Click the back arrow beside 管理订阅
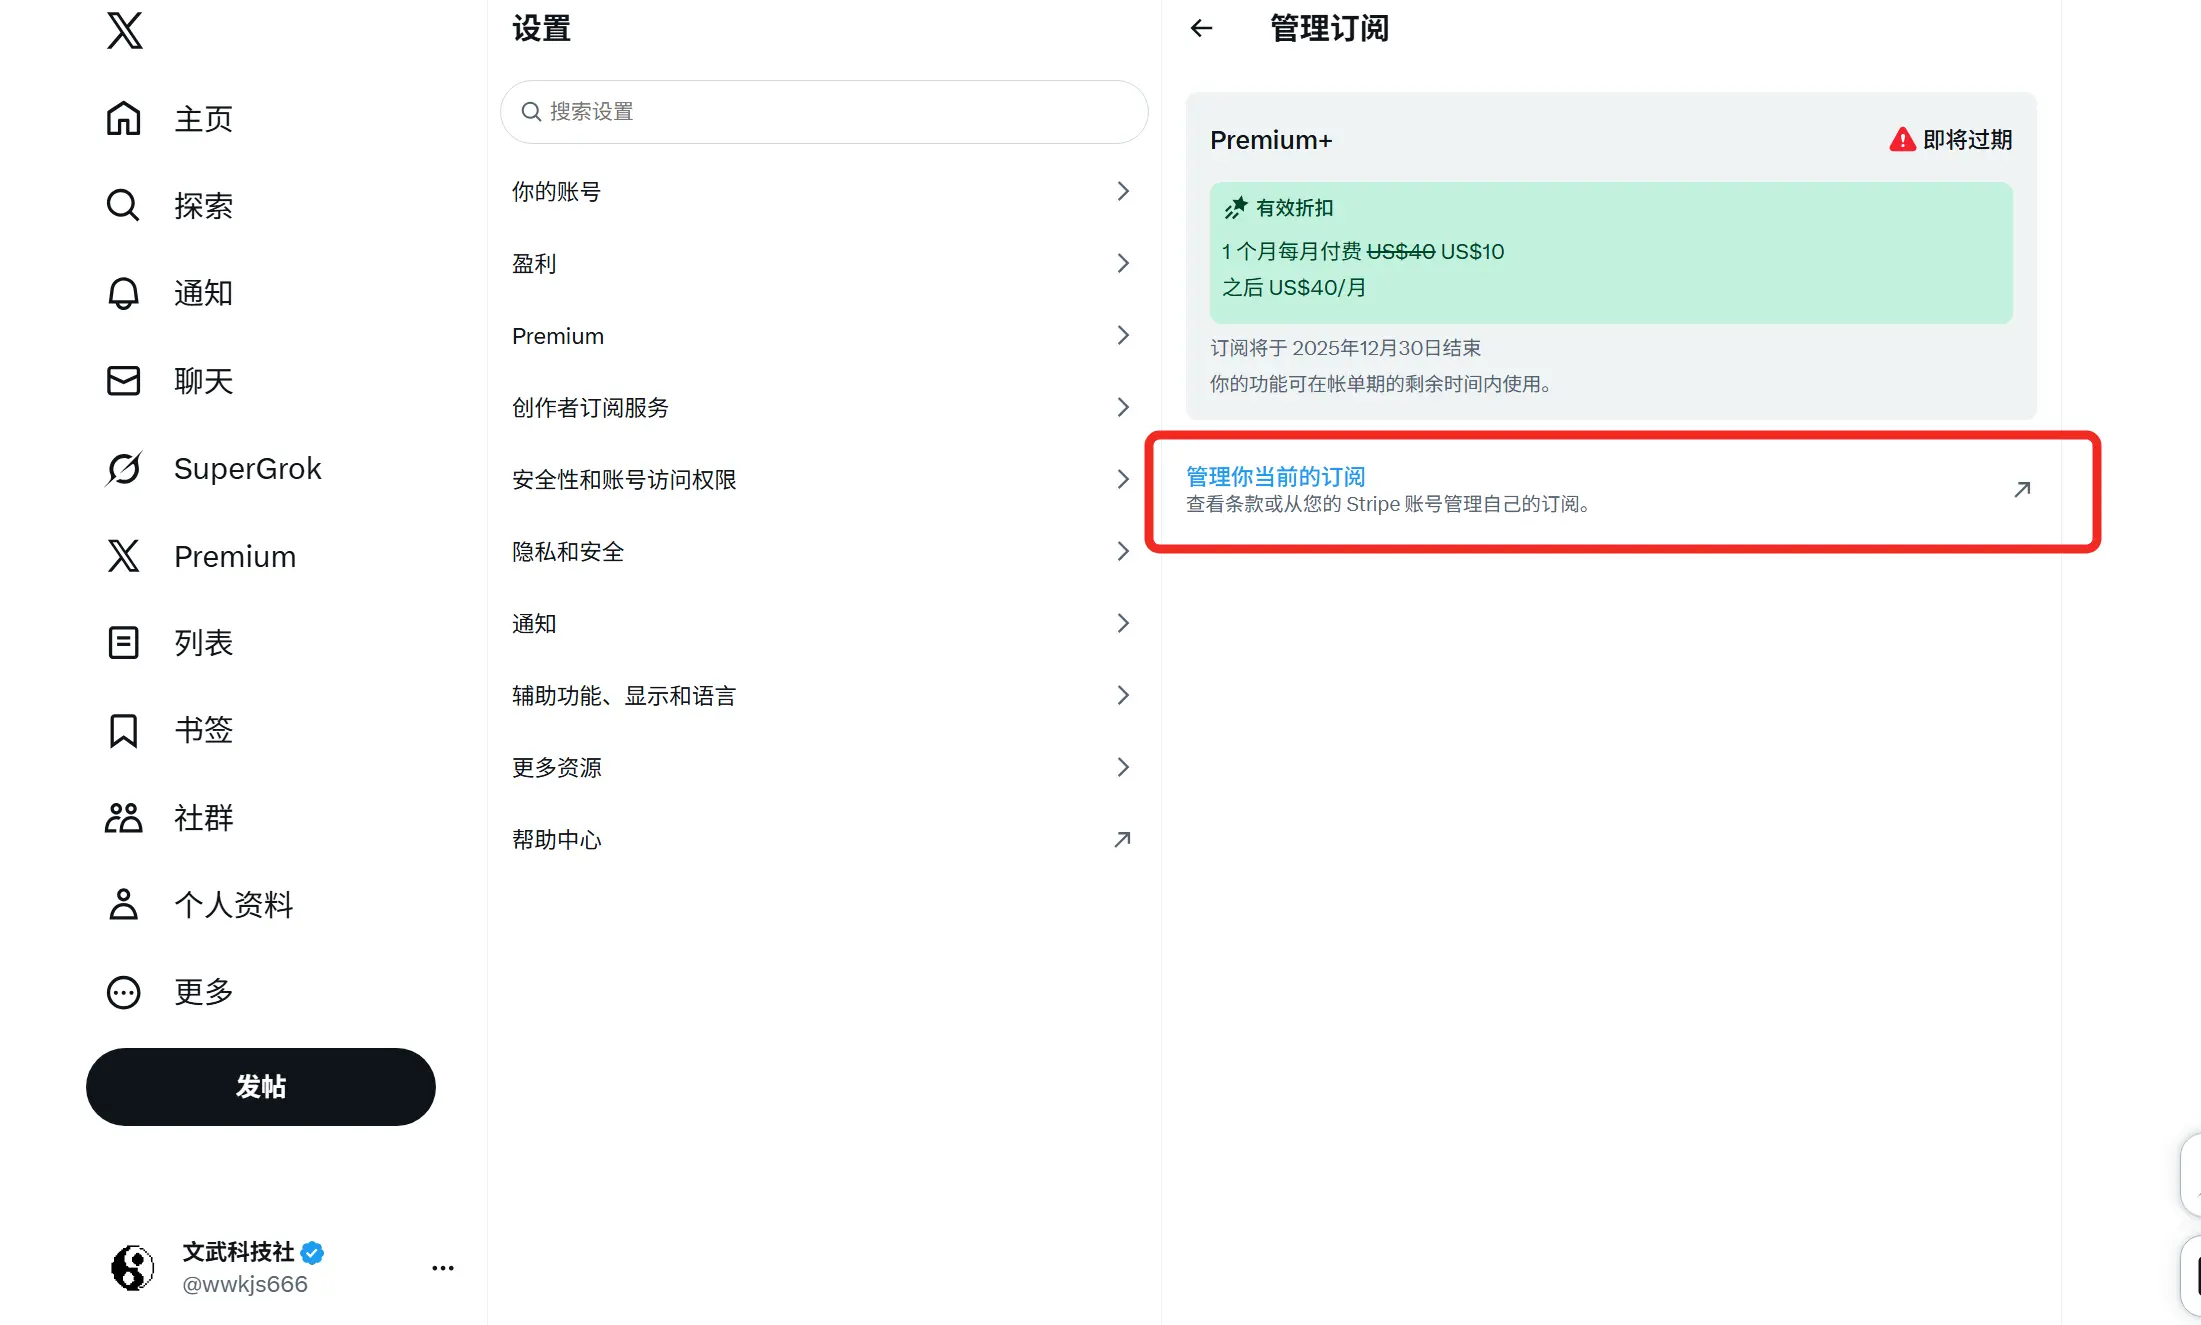2201x1325 pixels. coord(1200,28)
